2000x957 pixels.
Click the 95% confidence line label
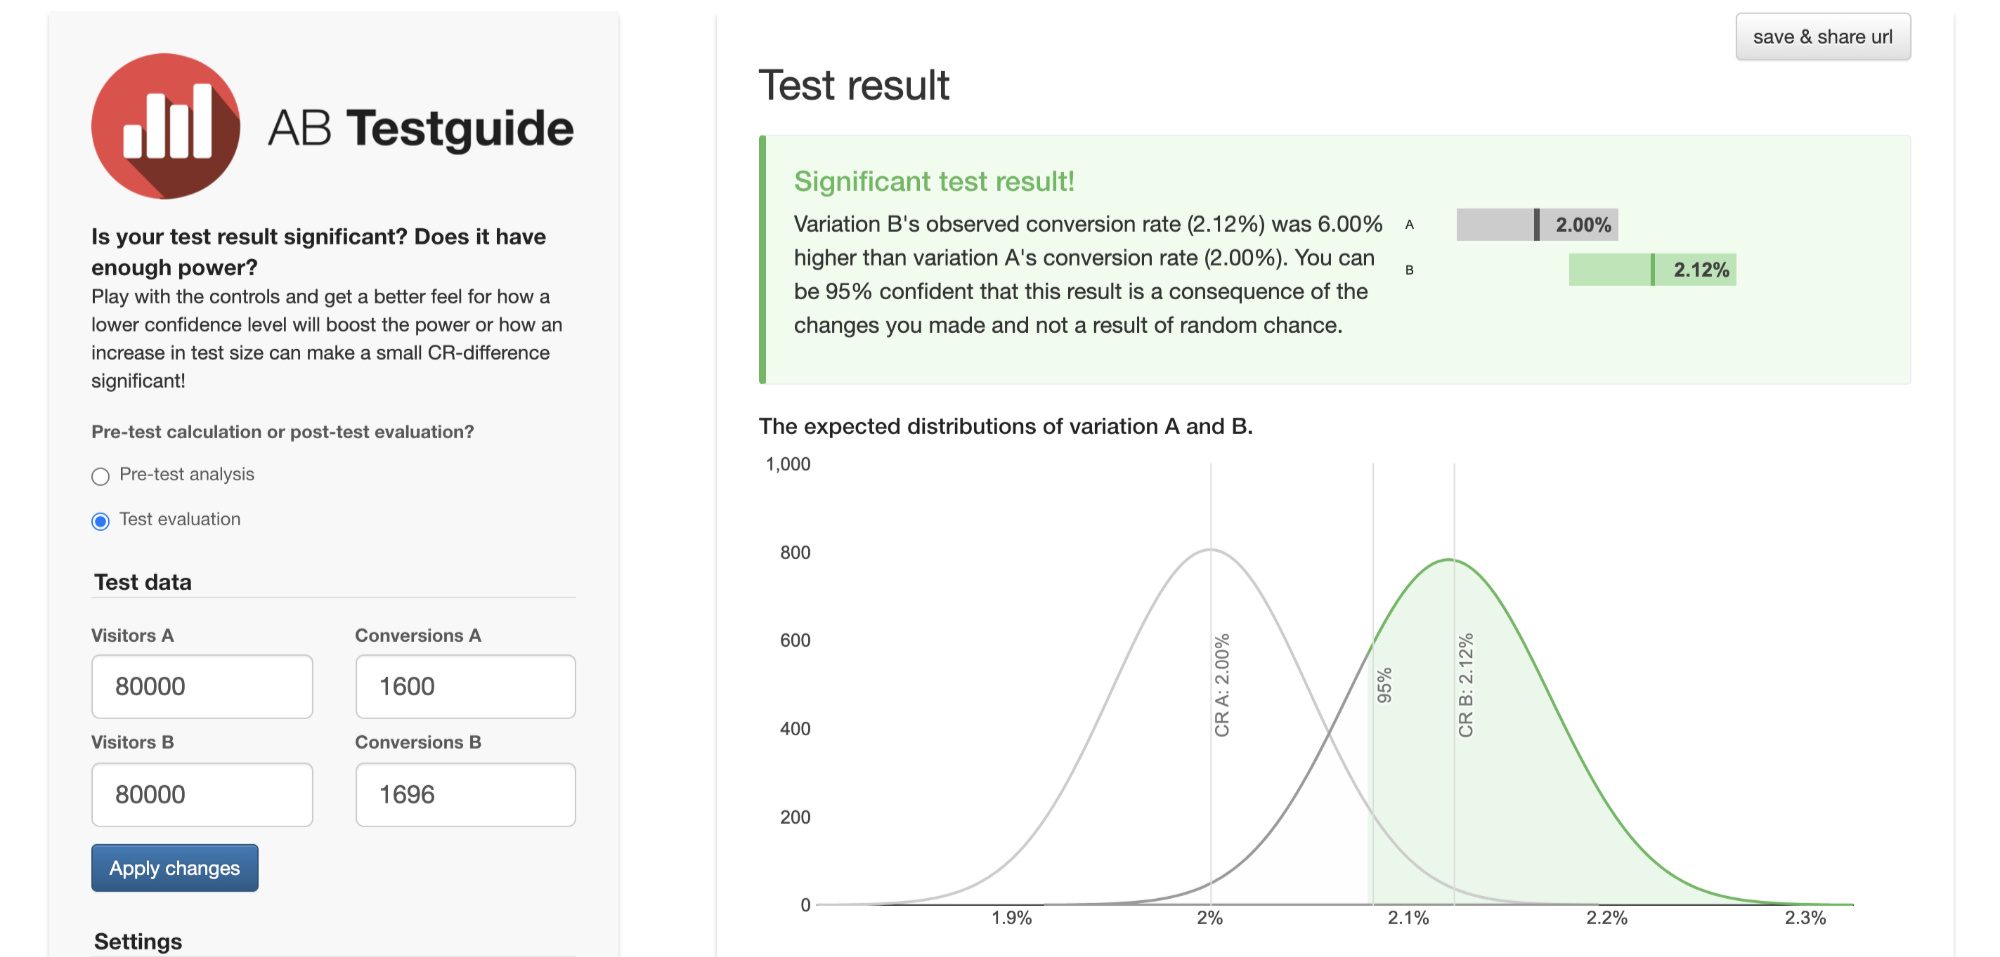point(1385,685)
